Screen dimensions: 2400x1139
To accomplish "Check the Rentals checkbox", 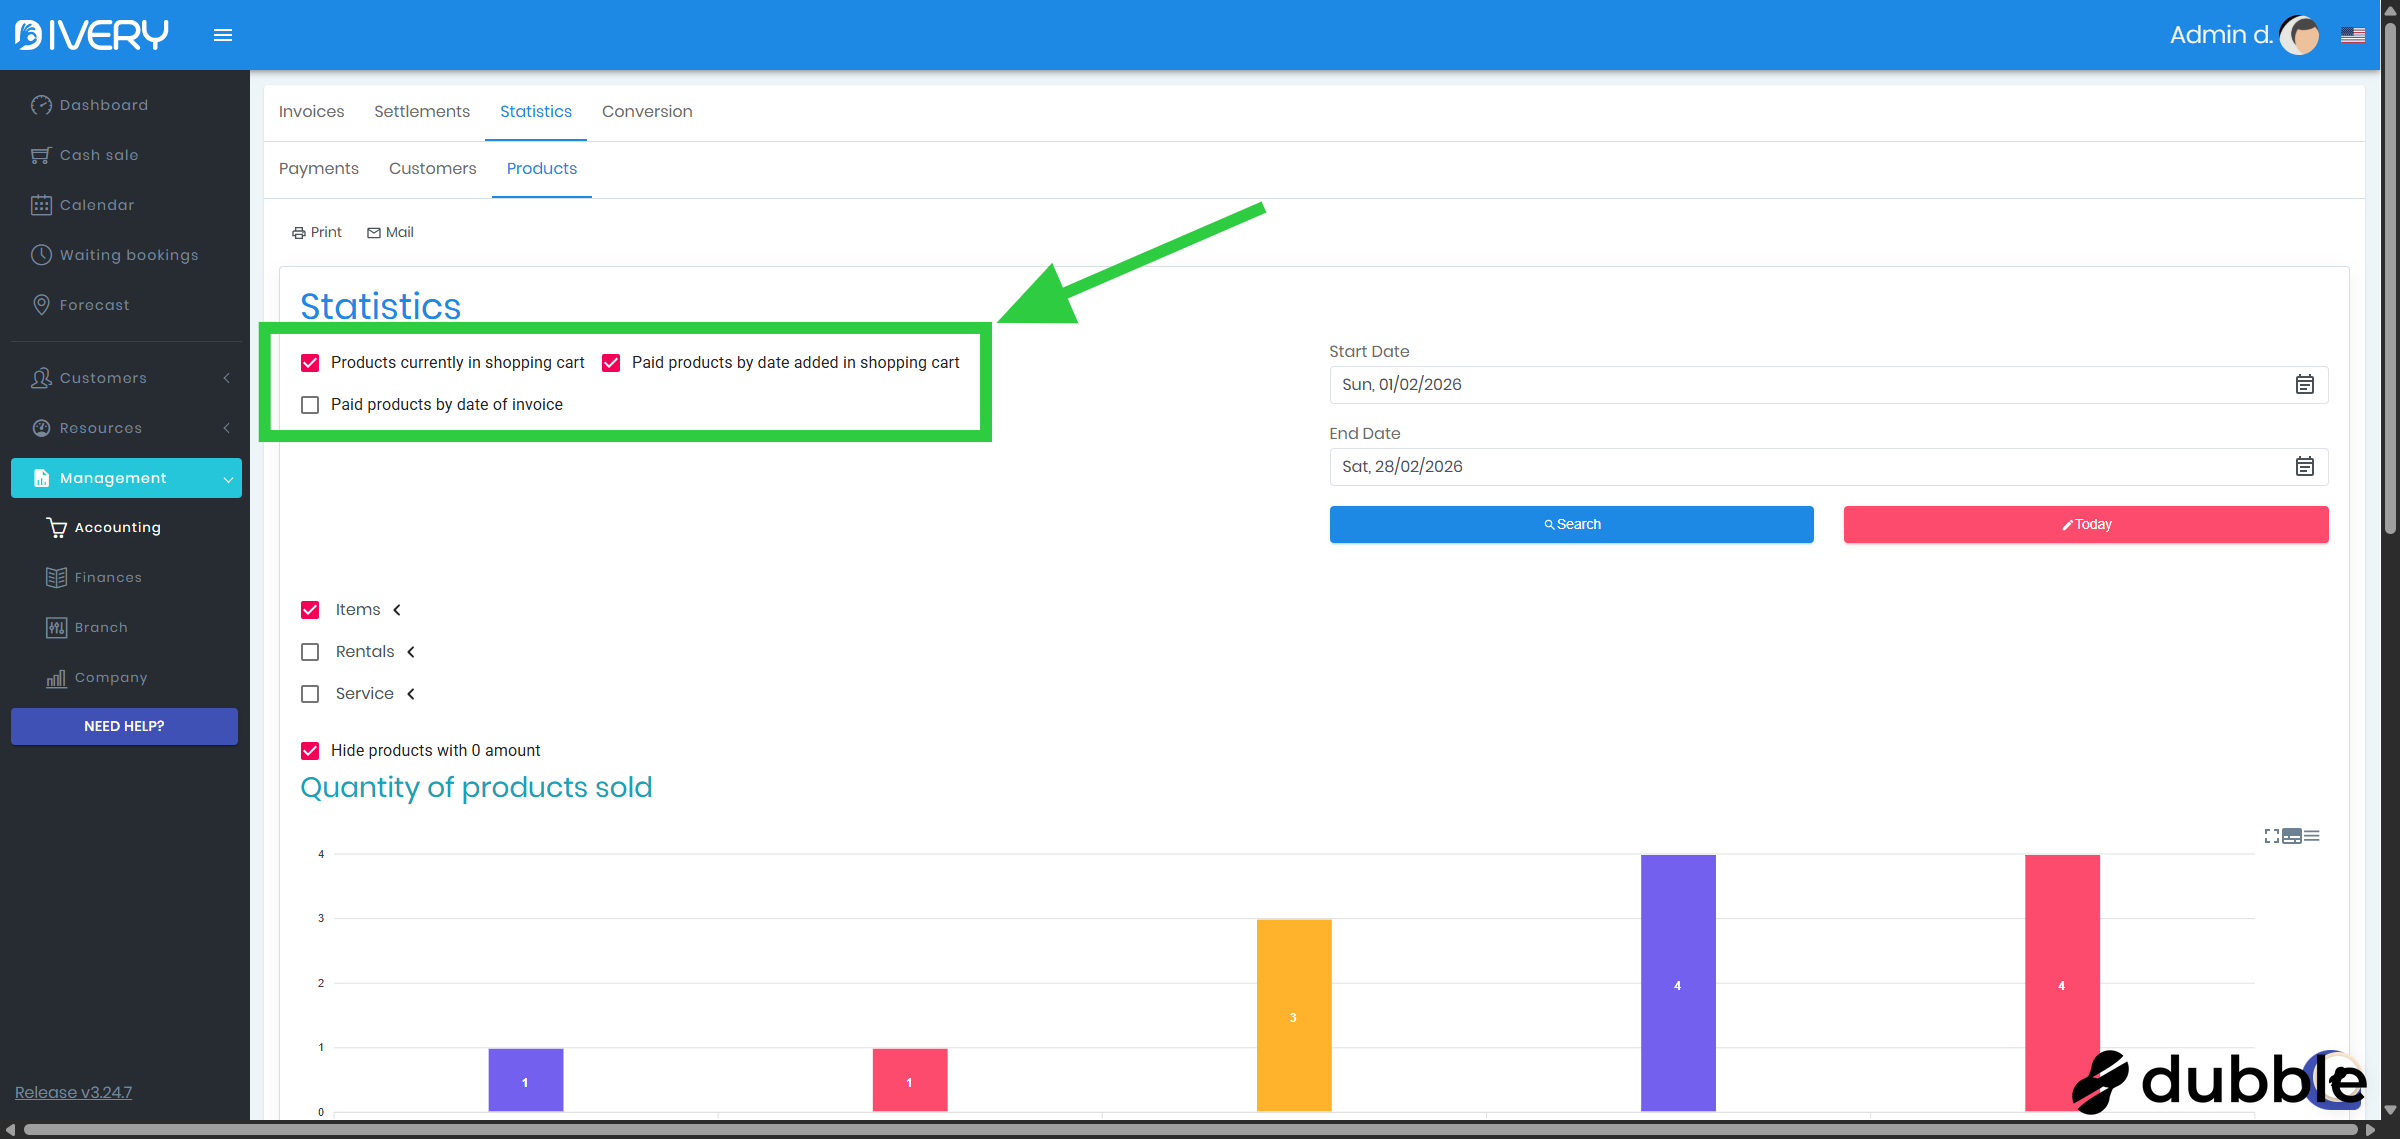I will pyautogui.click(x=310, y=652).
